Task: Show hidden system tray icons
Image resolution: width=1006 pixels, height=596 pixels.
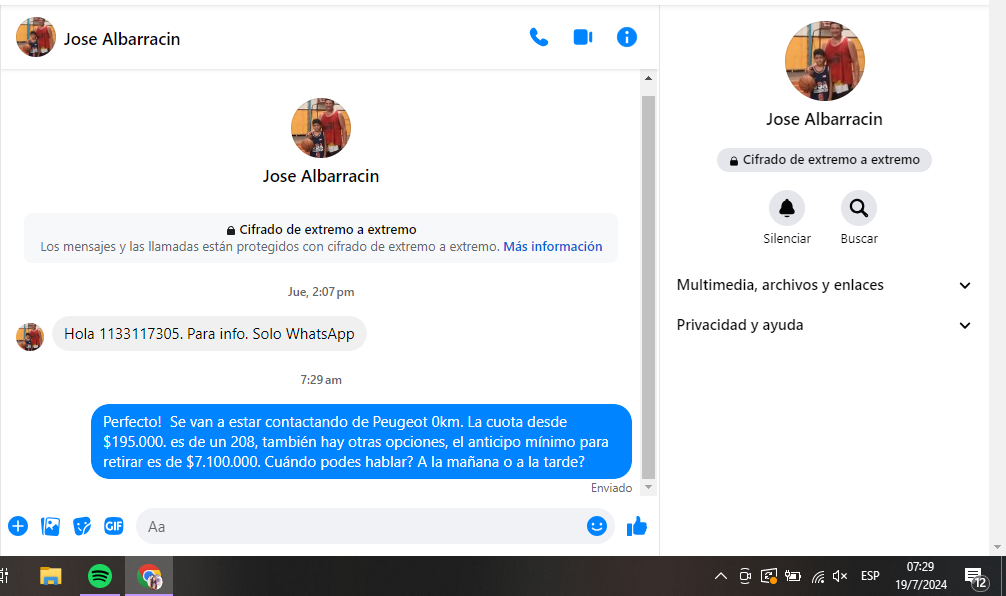Action: [x=720, y=576]
